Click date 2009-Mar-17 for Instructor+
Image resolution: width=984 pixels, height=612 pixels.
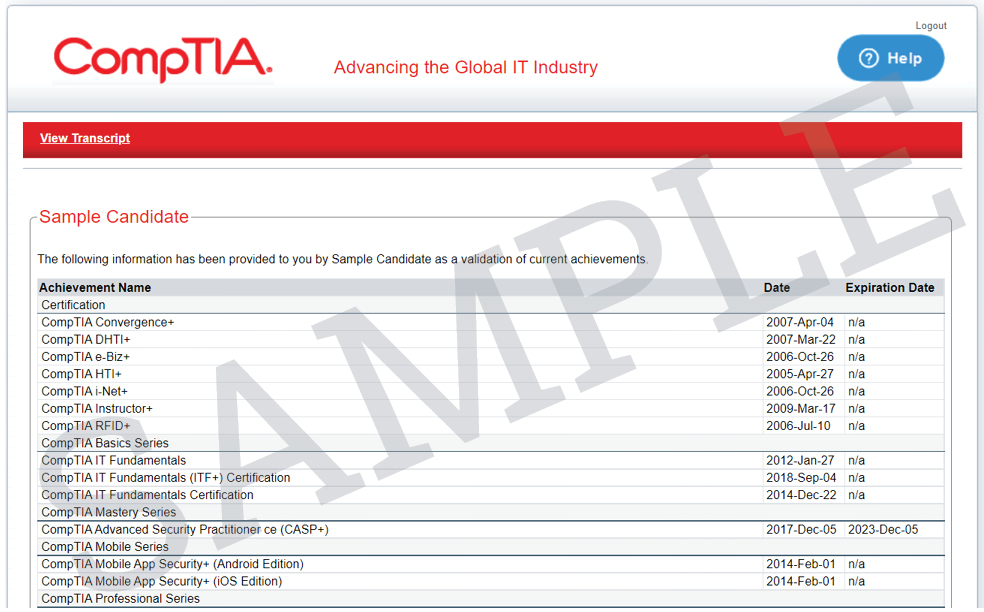(801, 409)
